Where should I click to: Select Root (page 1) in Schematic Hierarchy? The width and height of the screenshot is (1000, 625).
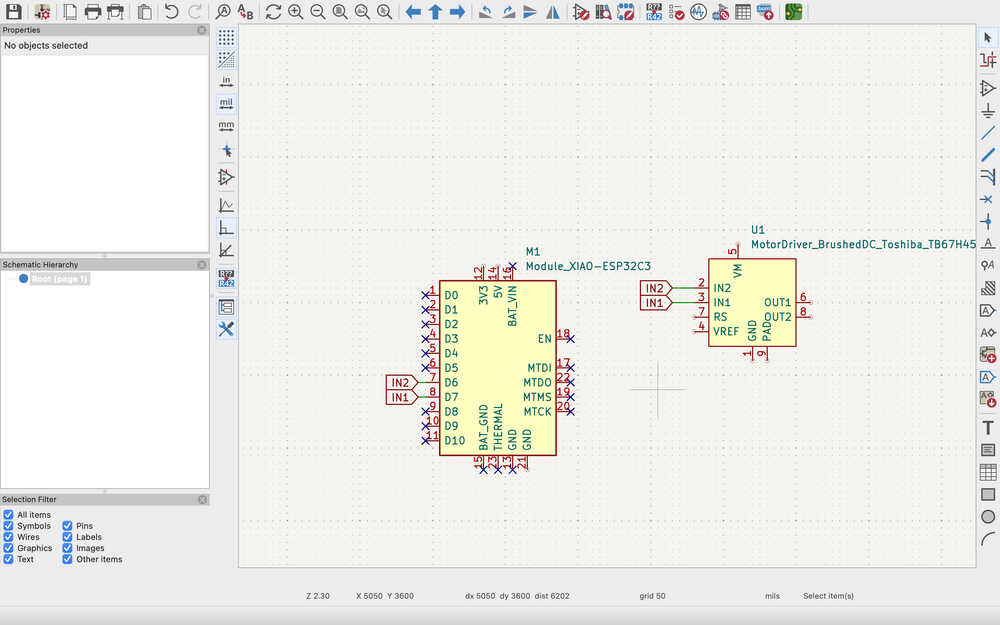(x=59, y=279)
